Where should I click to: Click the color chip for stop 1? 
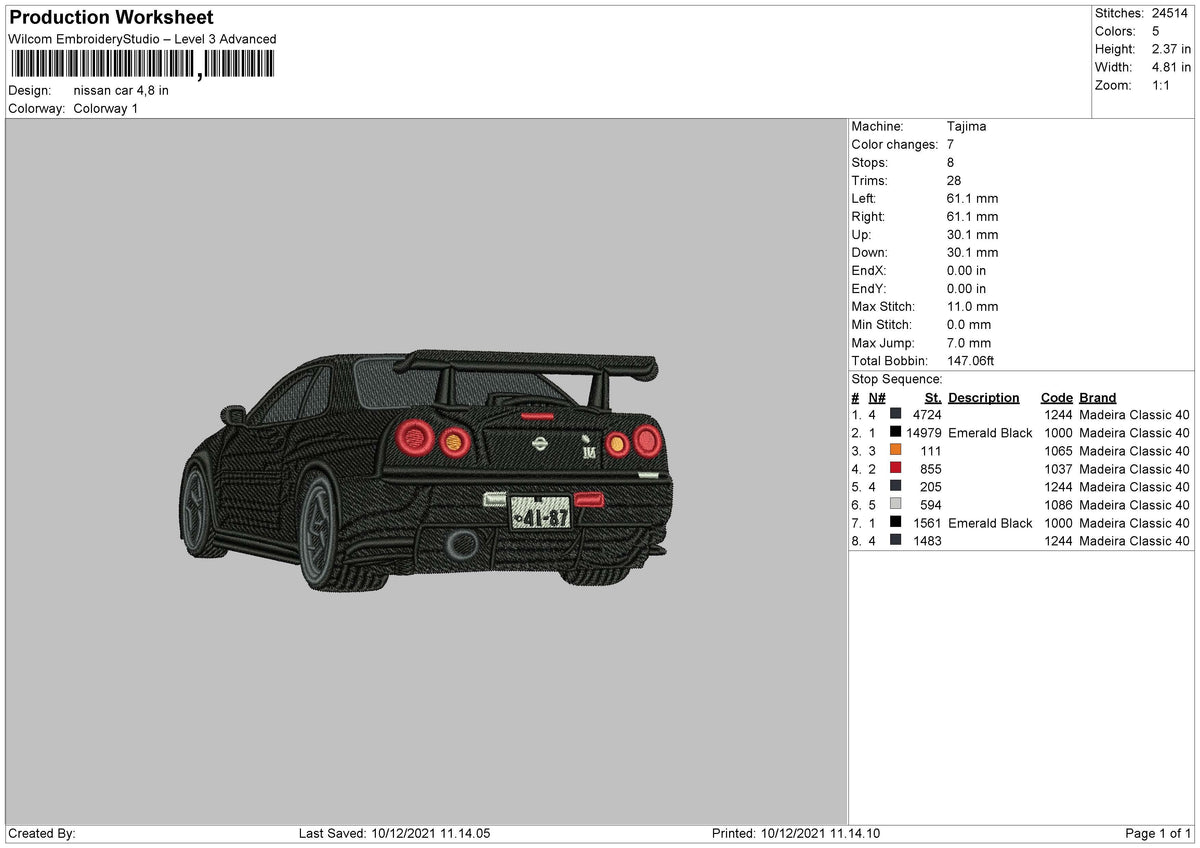pos(897,415)
